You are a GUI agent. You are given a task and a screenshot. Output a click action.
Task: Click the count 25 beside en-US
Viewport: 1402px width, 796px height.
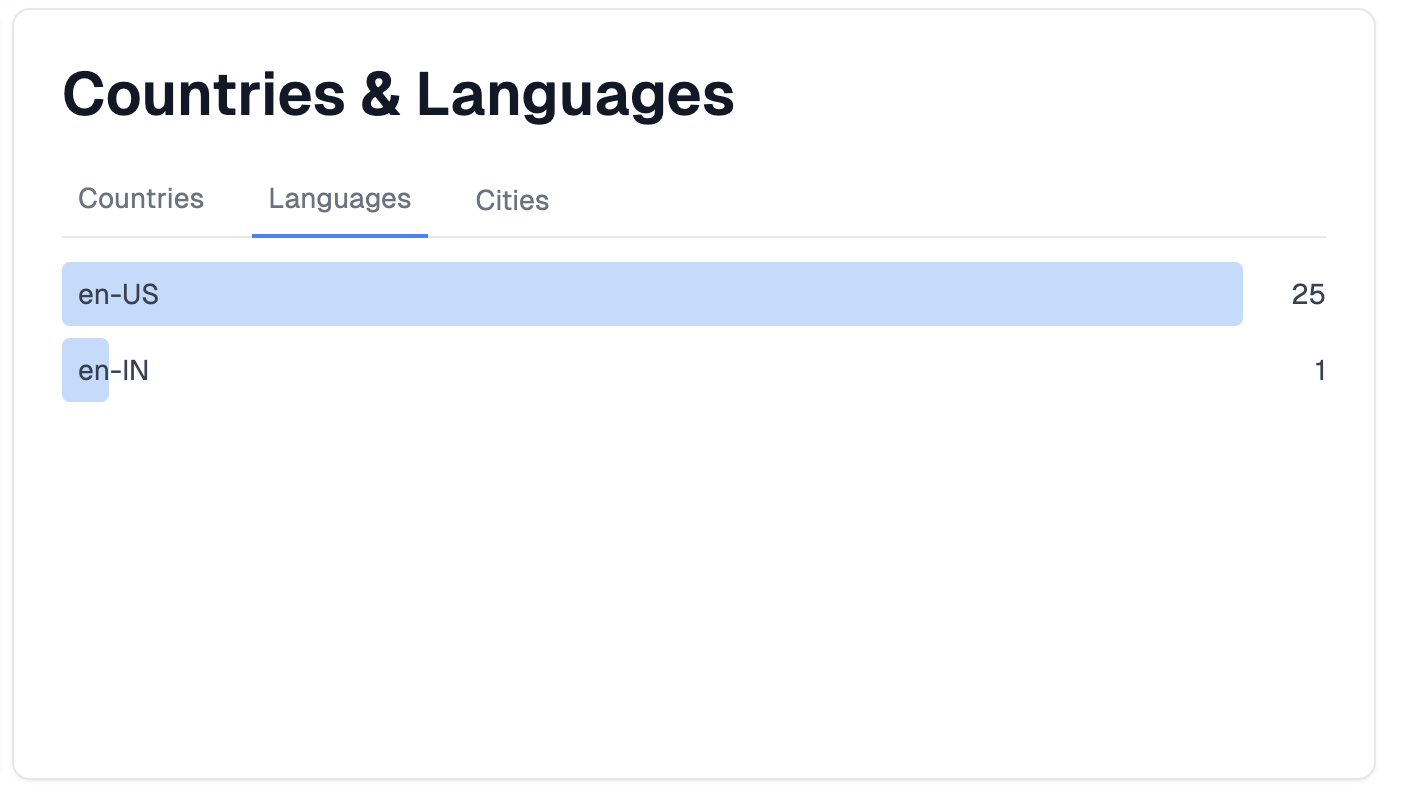1308,294
